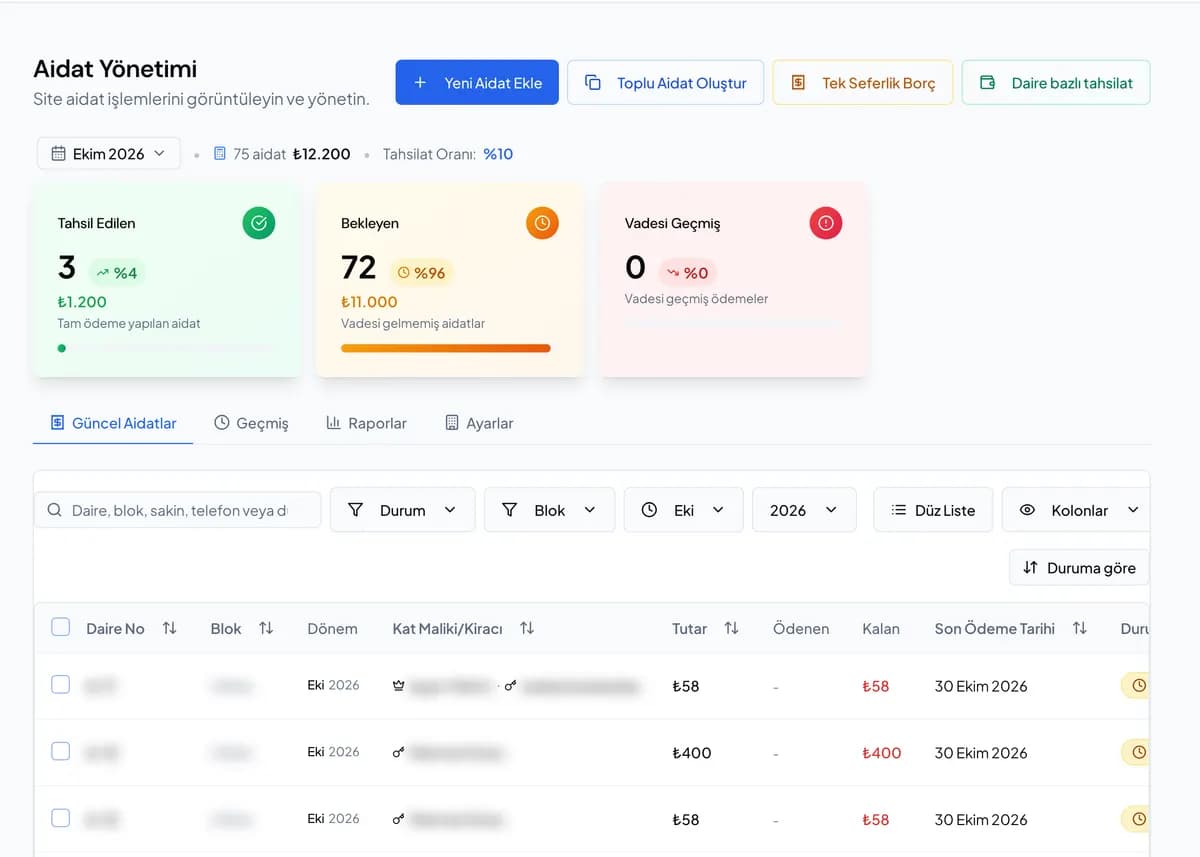This screenshot has width=1200, height=857.
Task: Switch to the Geçmiş tab
Action: pyautogui.click(x=251, y=423)
